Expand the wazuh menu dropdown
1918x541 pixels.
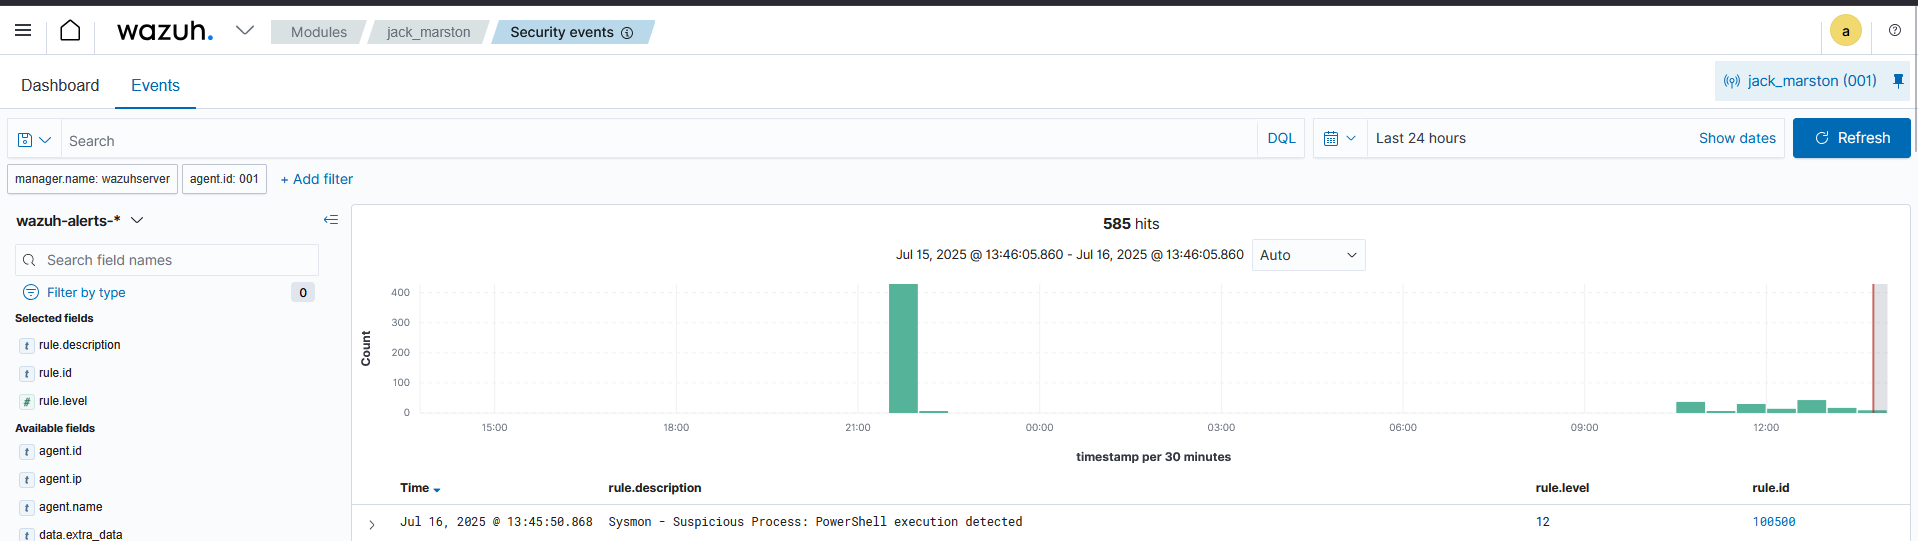click(x=244, y=31)
